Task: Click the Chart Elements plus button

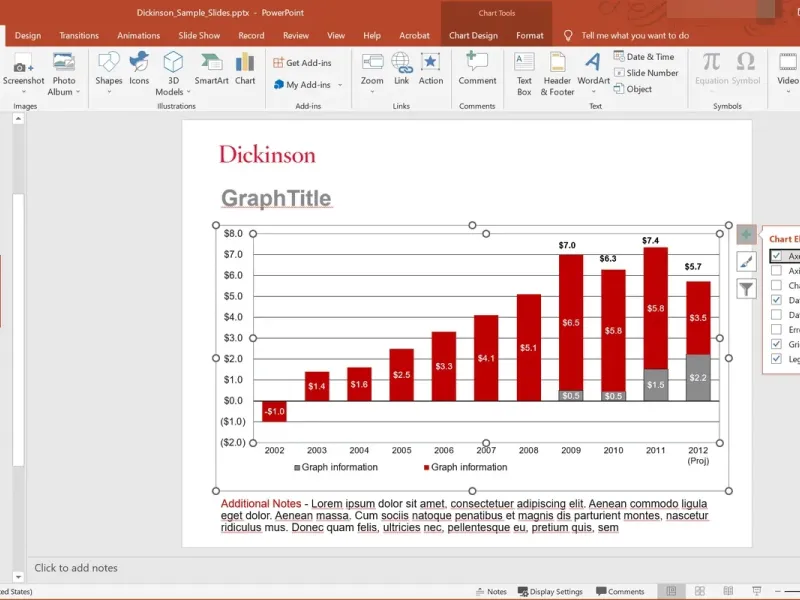Action: [746, 235]
